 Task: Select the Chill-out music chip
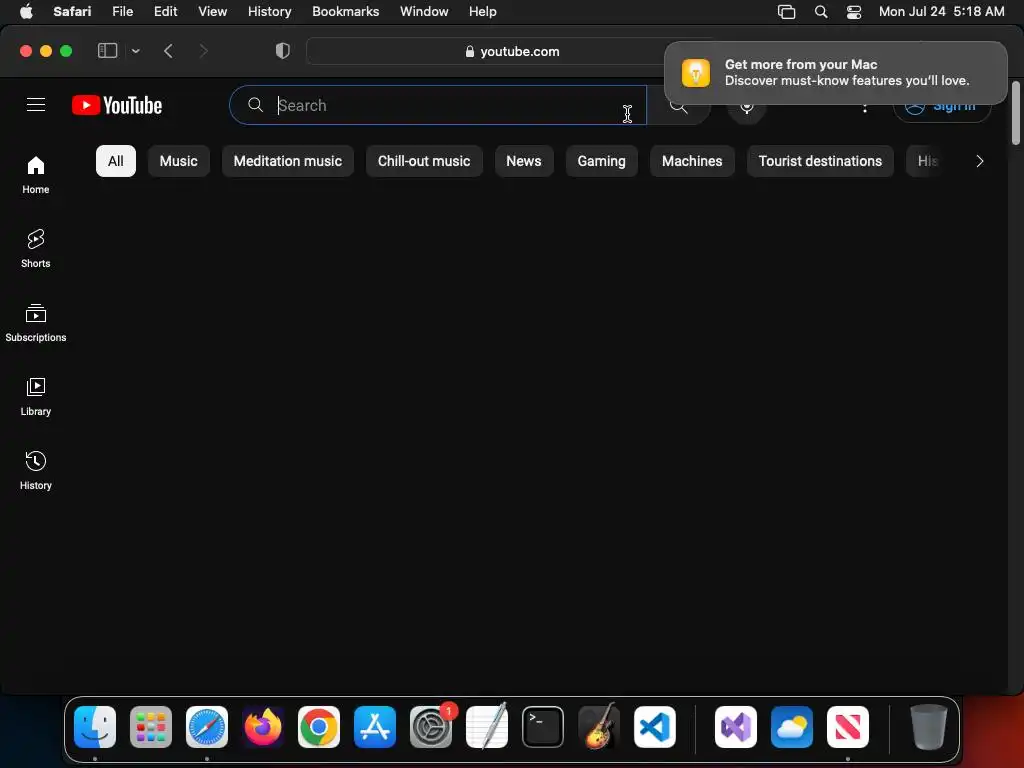[424, 161]
